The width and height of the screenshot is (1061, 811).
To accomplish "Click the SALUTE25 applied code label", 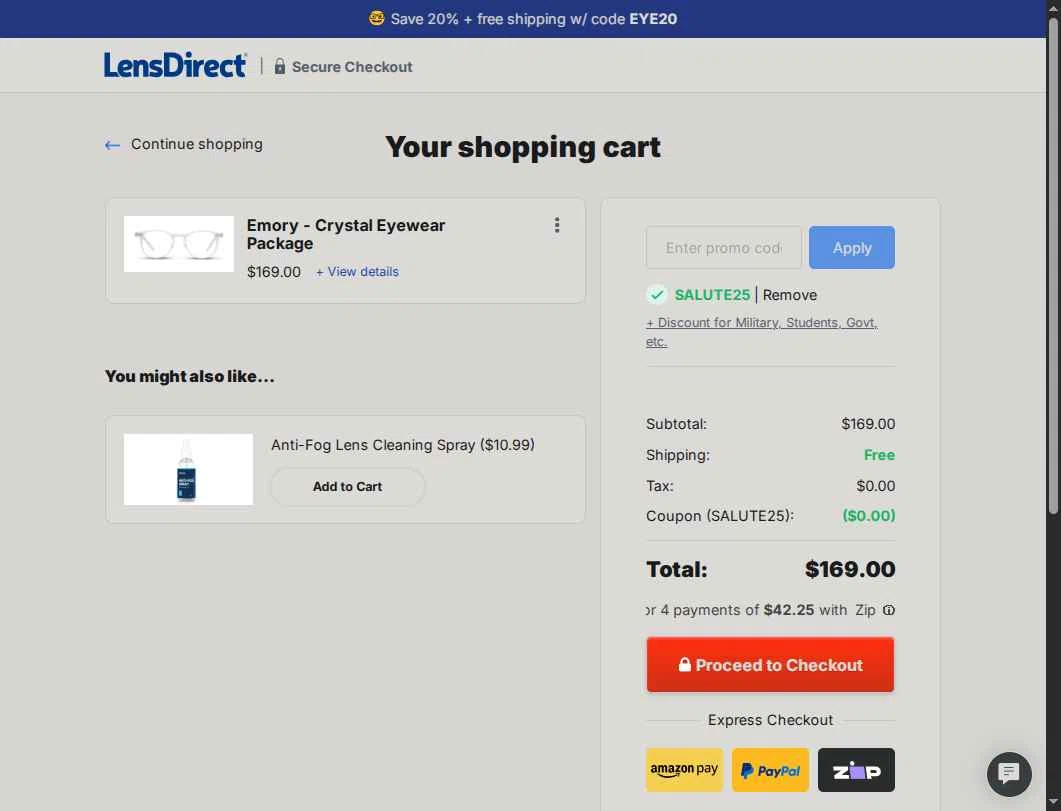I will [x=712, y=295].
